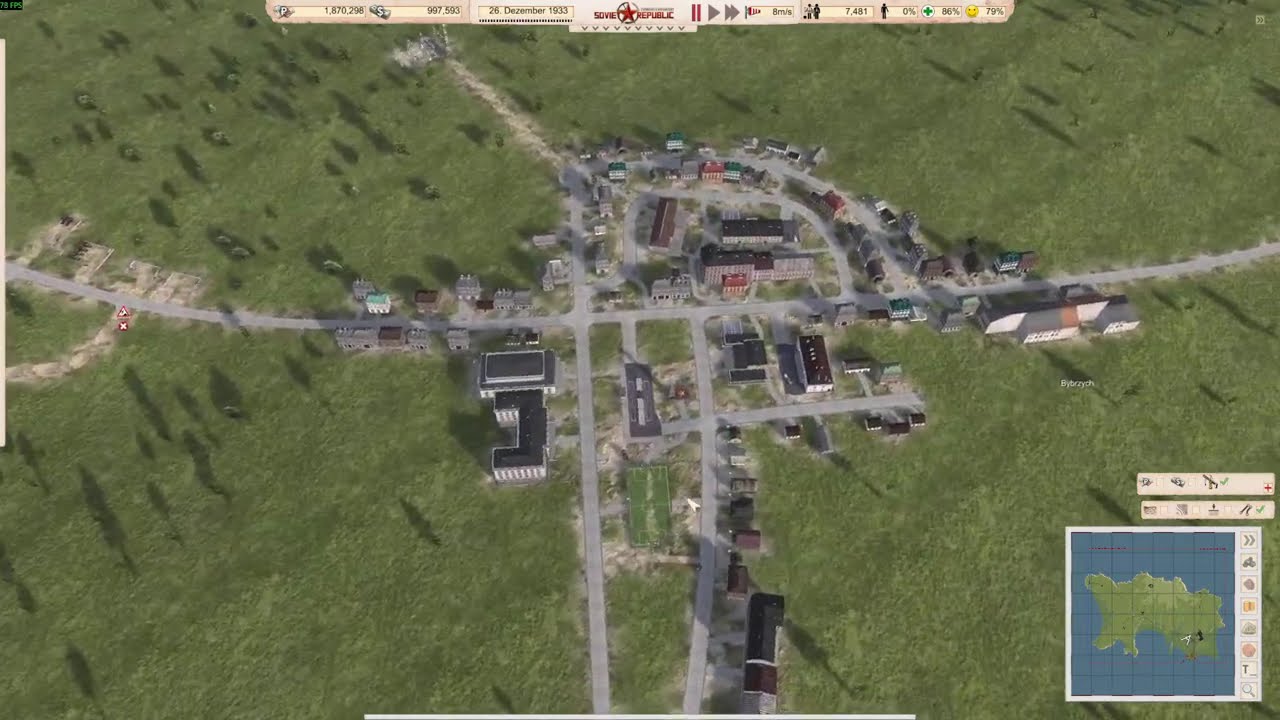Click the minimap magnifier search icon

coord(1249,690)
